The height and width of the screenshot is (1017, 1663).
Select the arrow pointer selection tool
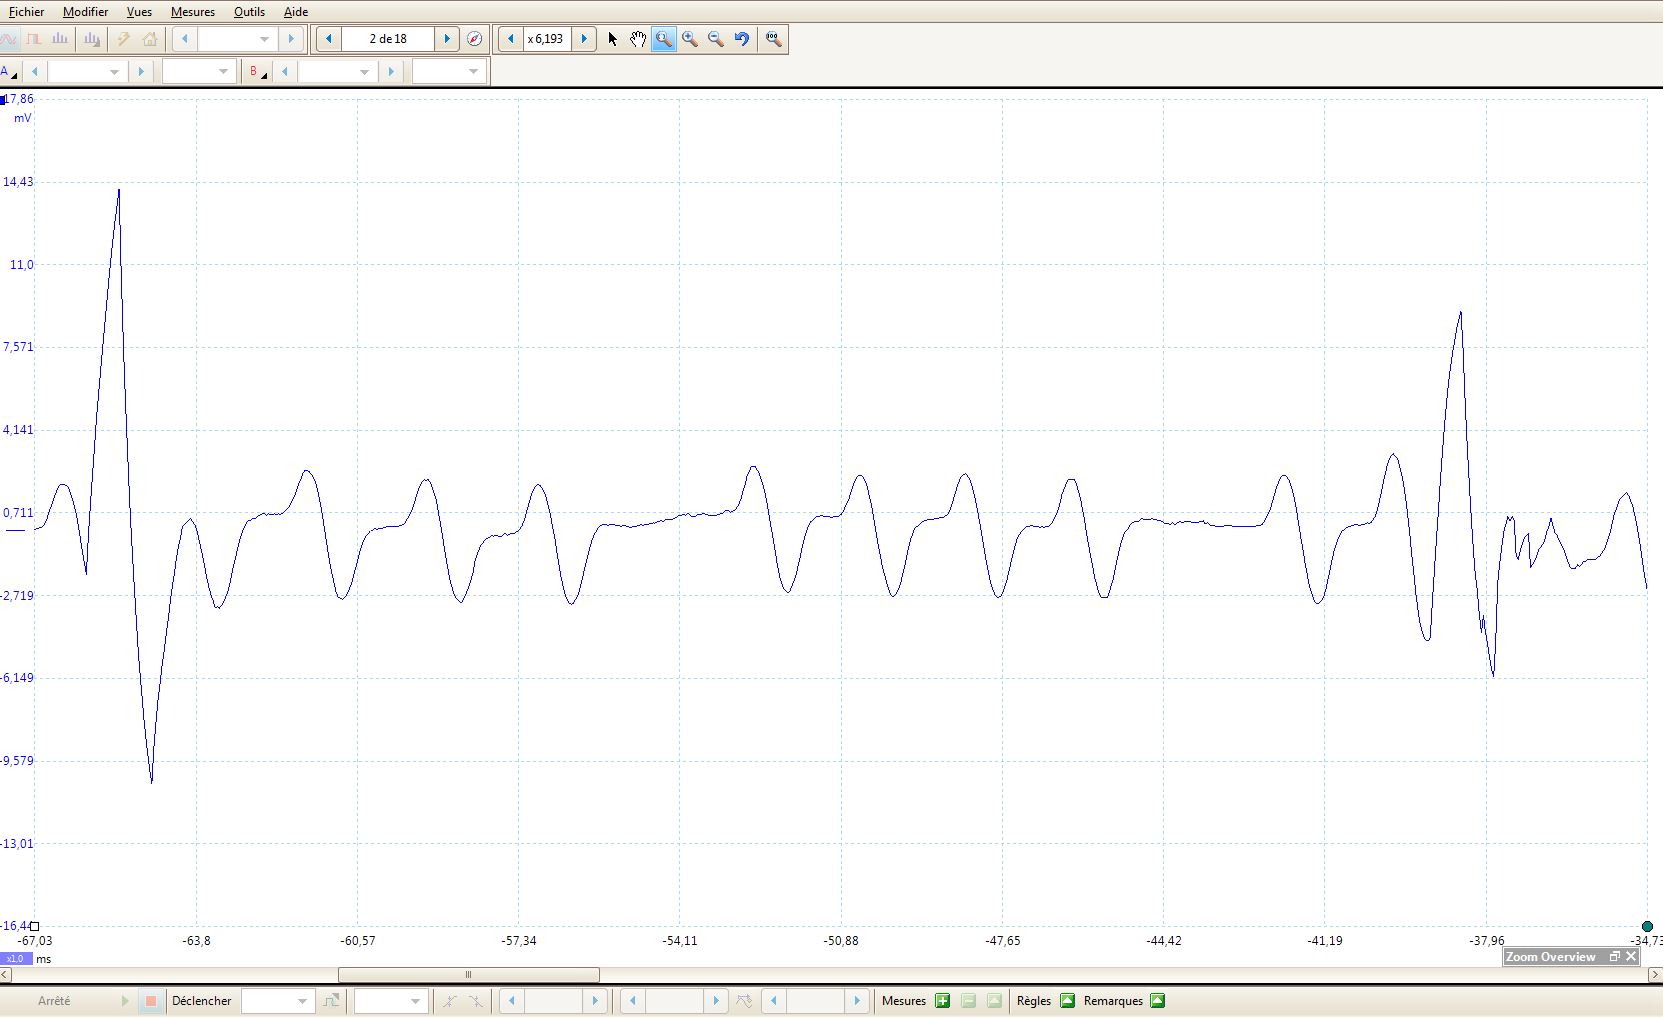tap(612, 39)
